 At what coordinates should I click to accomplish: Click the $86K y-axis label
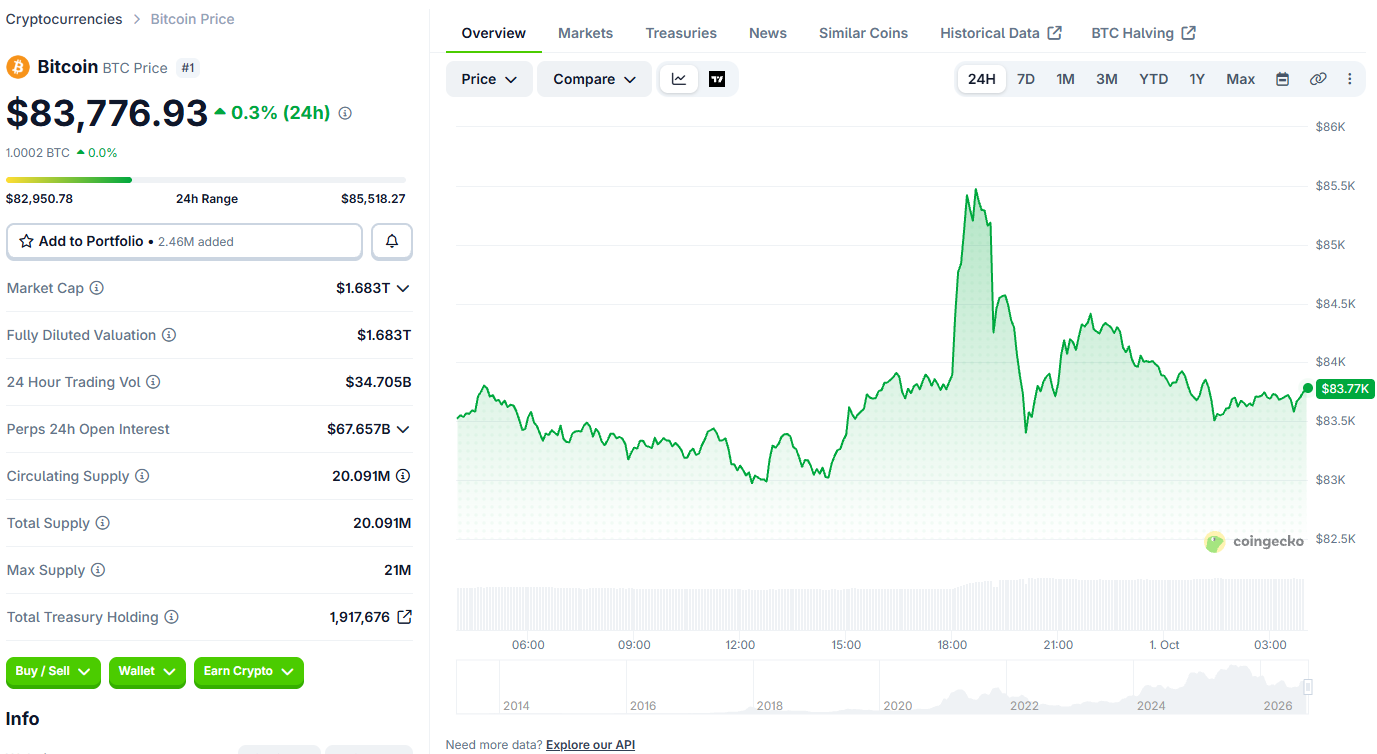coord(1330,127)
